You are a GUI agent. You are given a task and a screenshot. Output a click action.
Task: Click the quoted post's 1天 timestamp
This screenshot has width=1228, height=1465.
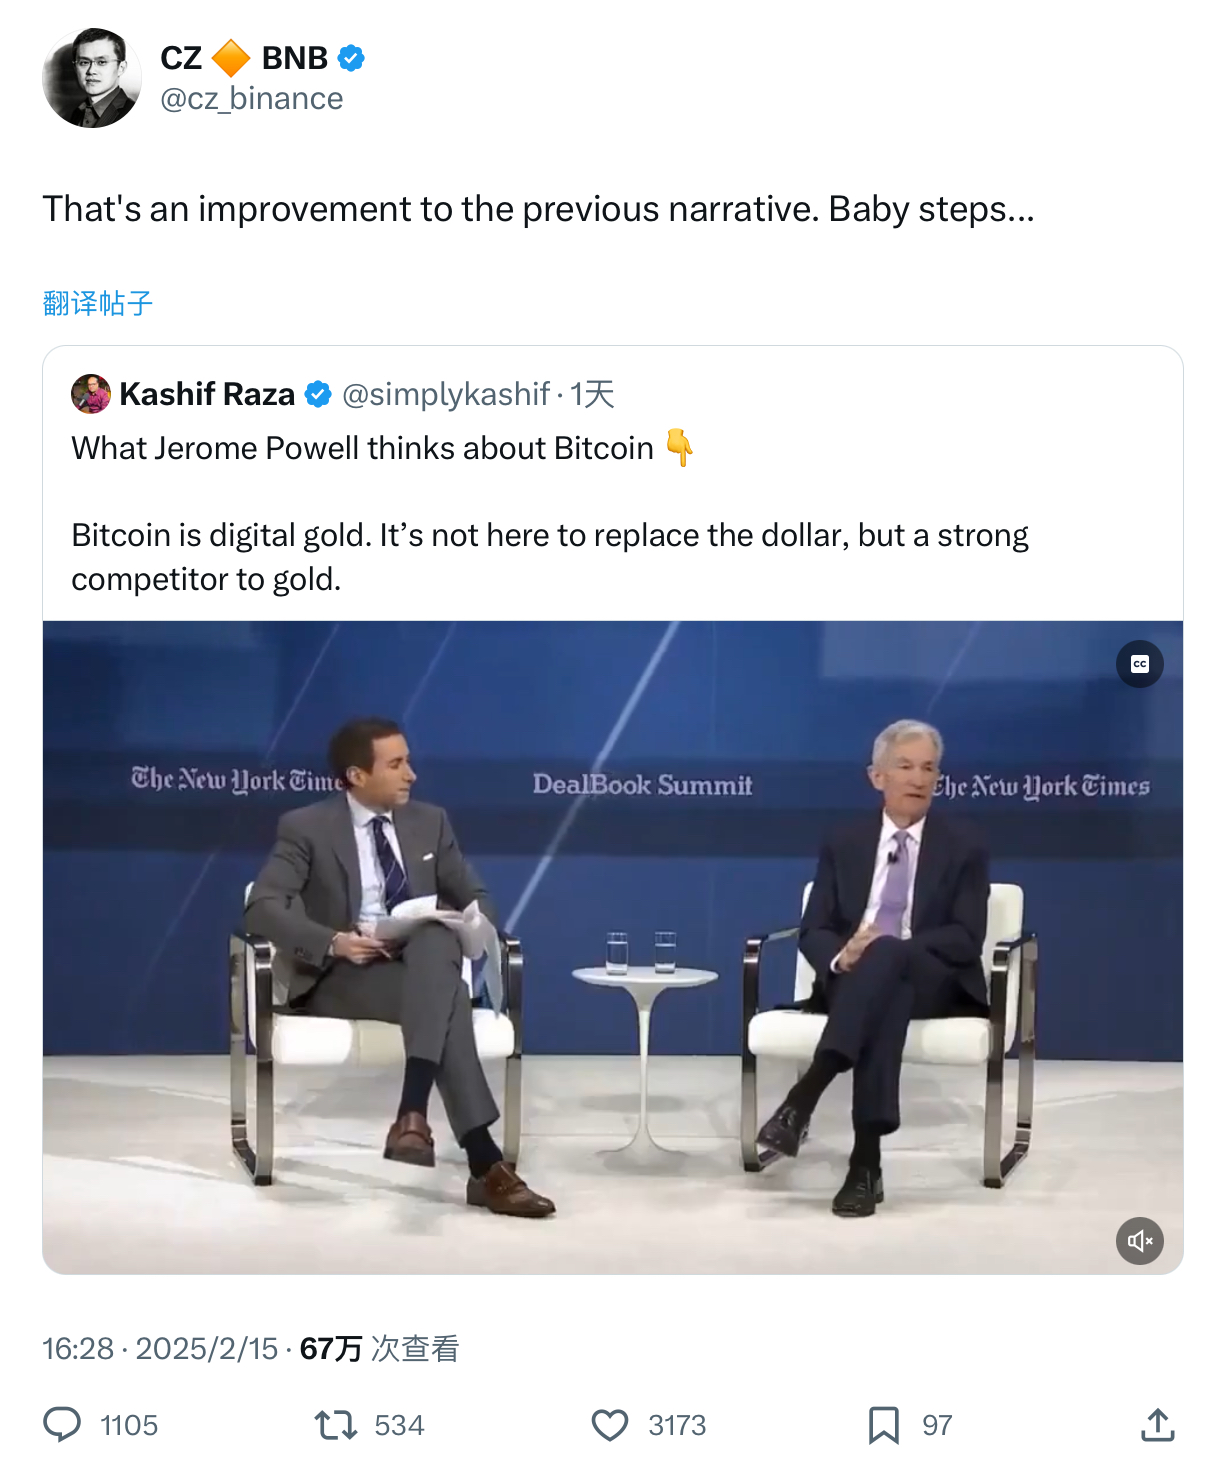point(593,394)
